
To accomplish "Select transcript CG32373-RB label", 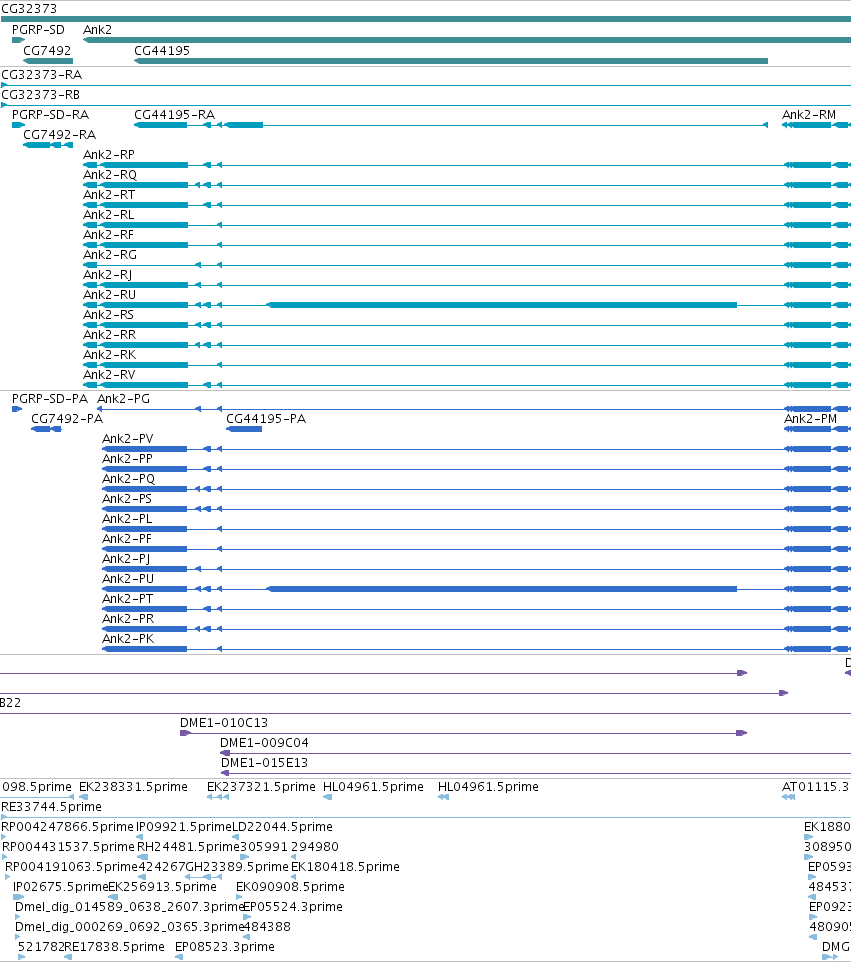I will tap(40, 94).
